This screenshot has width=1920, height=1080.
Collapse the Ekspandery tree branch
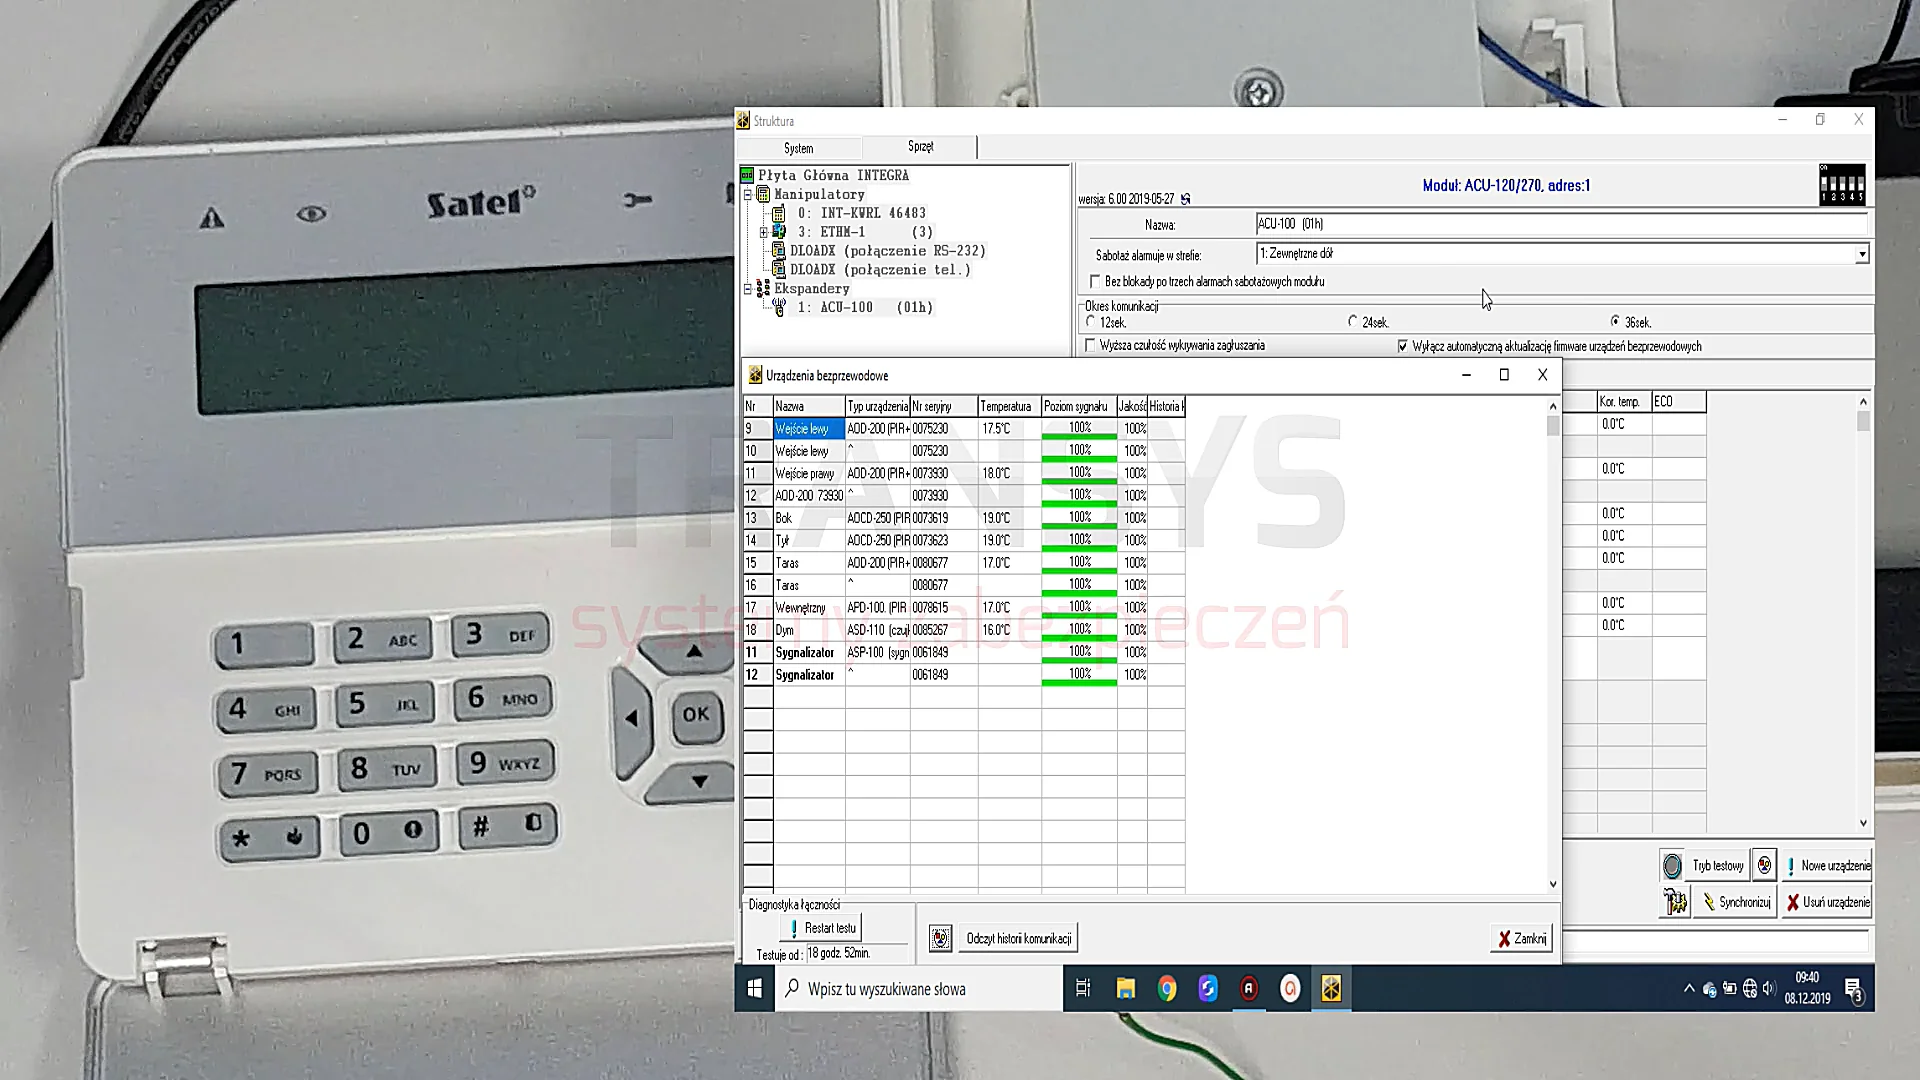[747, 288]
